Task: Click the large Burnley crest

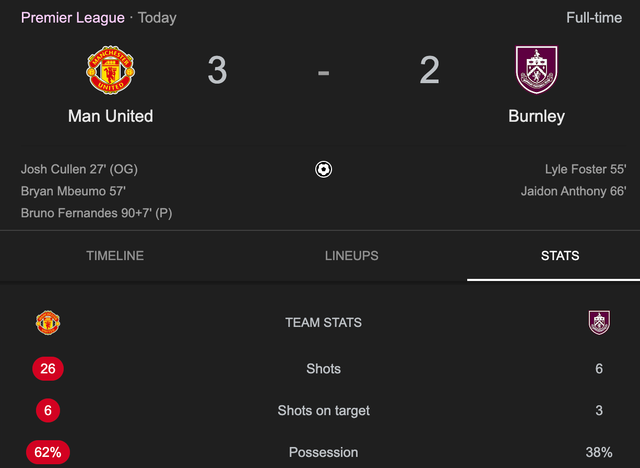Action: (536, 70)
